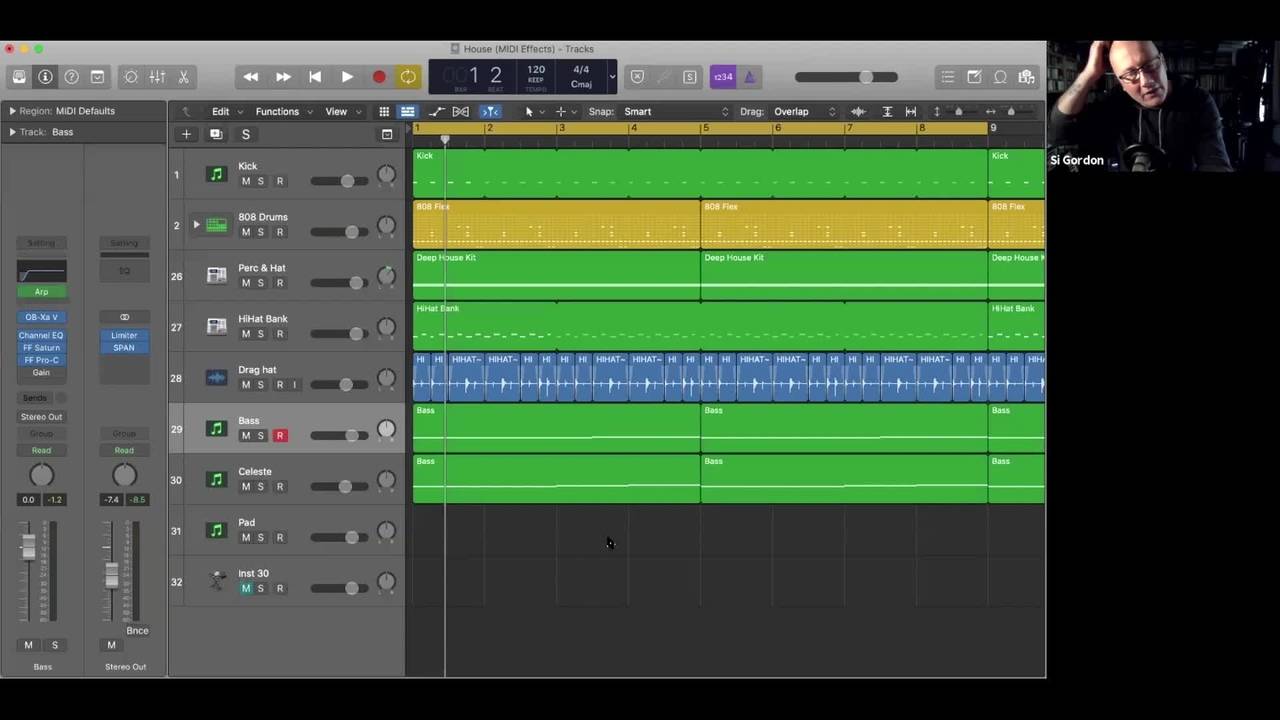This screenshot has width=1280, height=720.
Task: Open the Loop Browser icon
Action: point(1000,77)
